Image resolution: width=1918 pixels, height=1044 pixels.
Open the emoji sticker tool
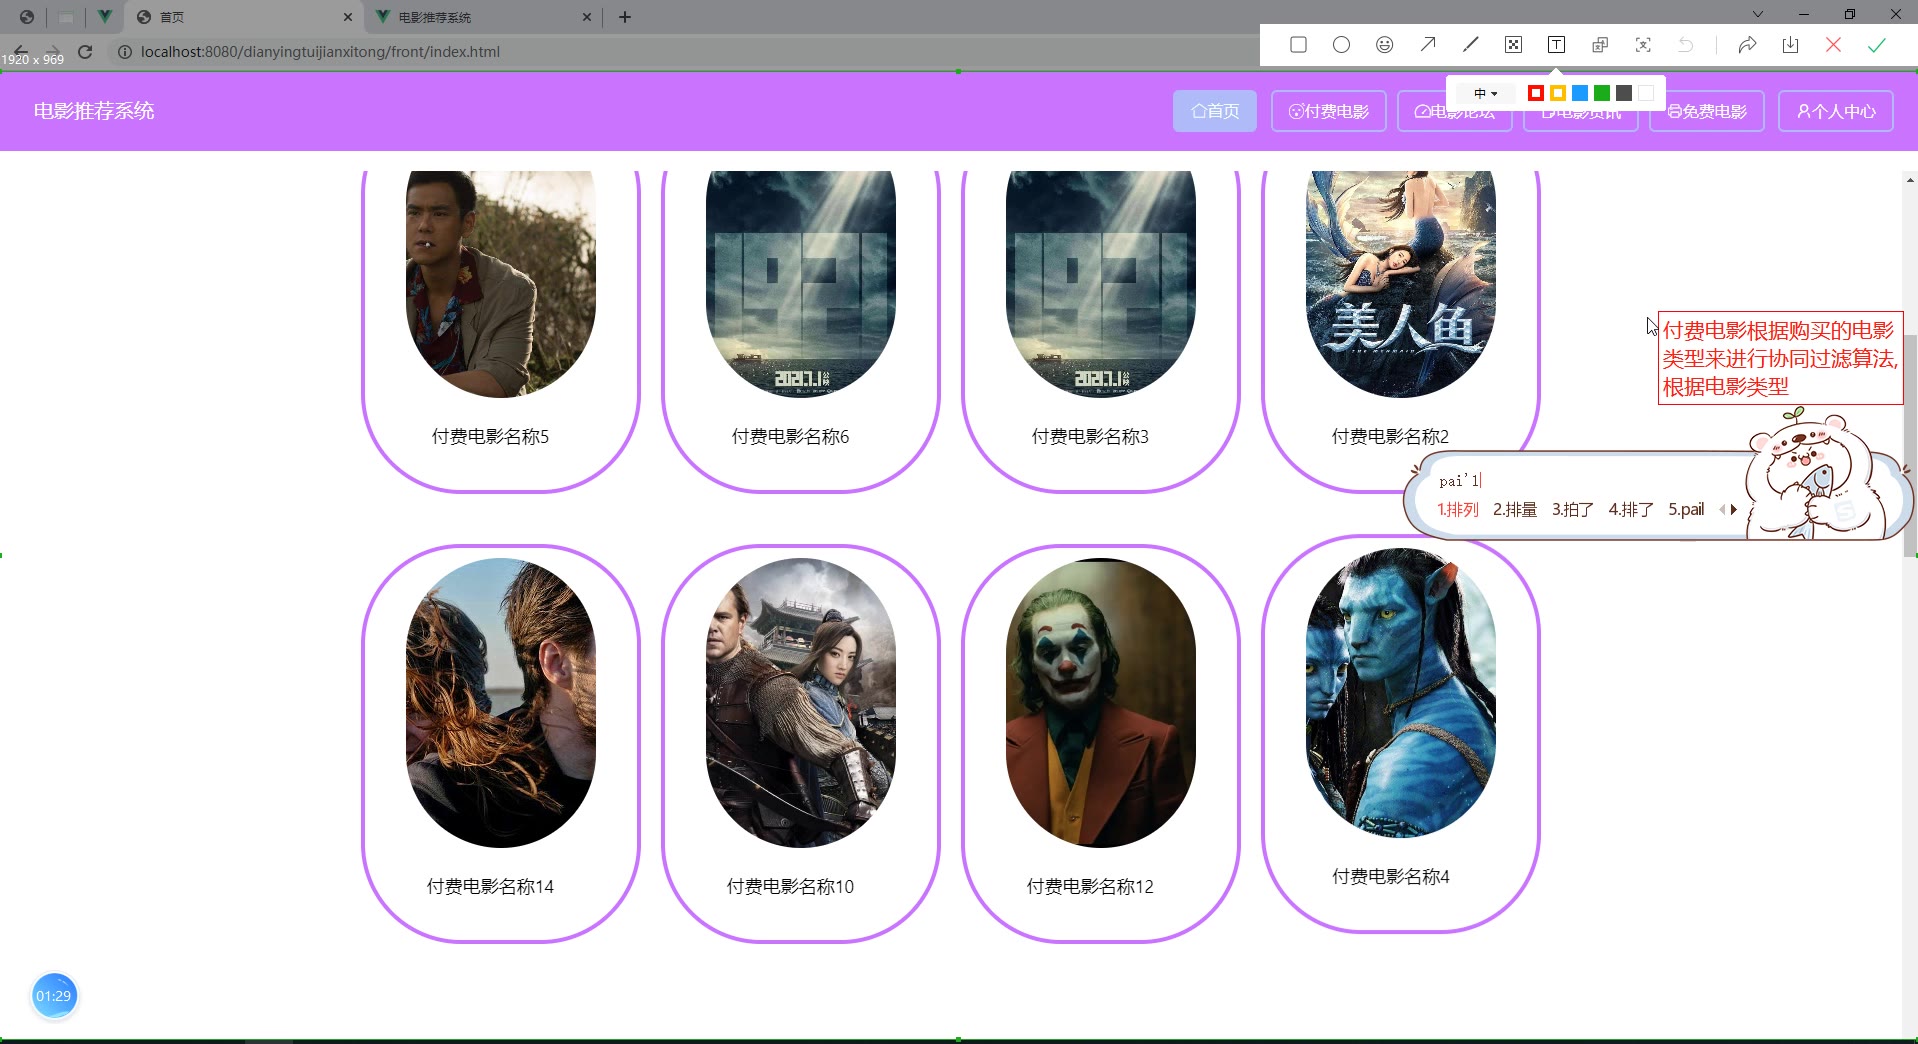(x=1384, y=45)
